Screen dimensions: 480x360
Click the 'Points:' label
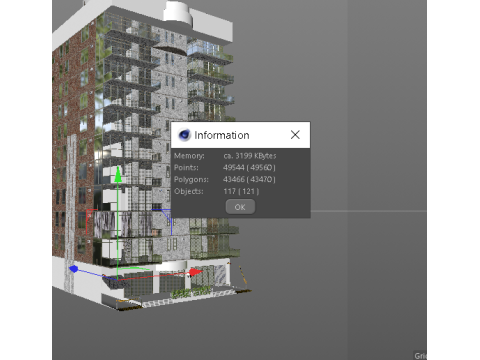186,167
